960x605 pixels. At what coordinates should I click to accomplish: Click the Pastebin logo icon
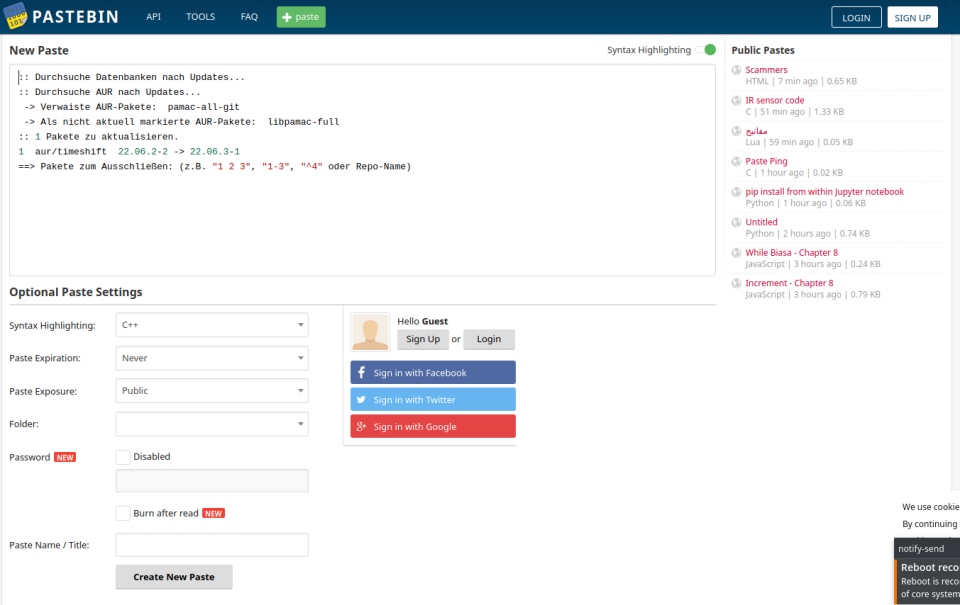[15, 16]
